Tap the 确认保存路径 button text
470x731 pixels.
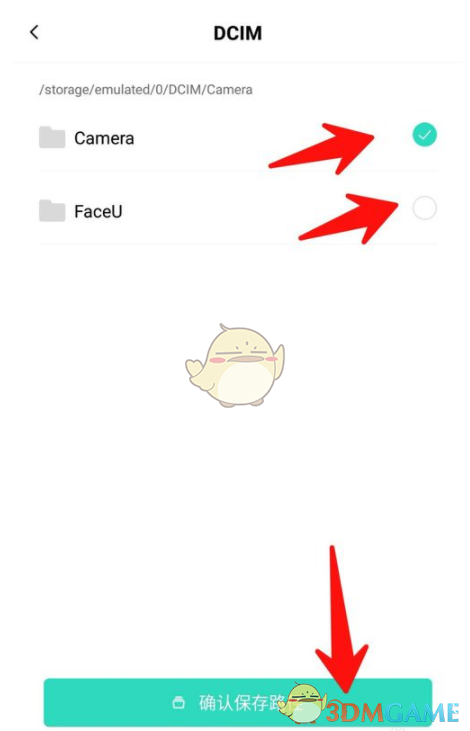[x=251, y=702]
